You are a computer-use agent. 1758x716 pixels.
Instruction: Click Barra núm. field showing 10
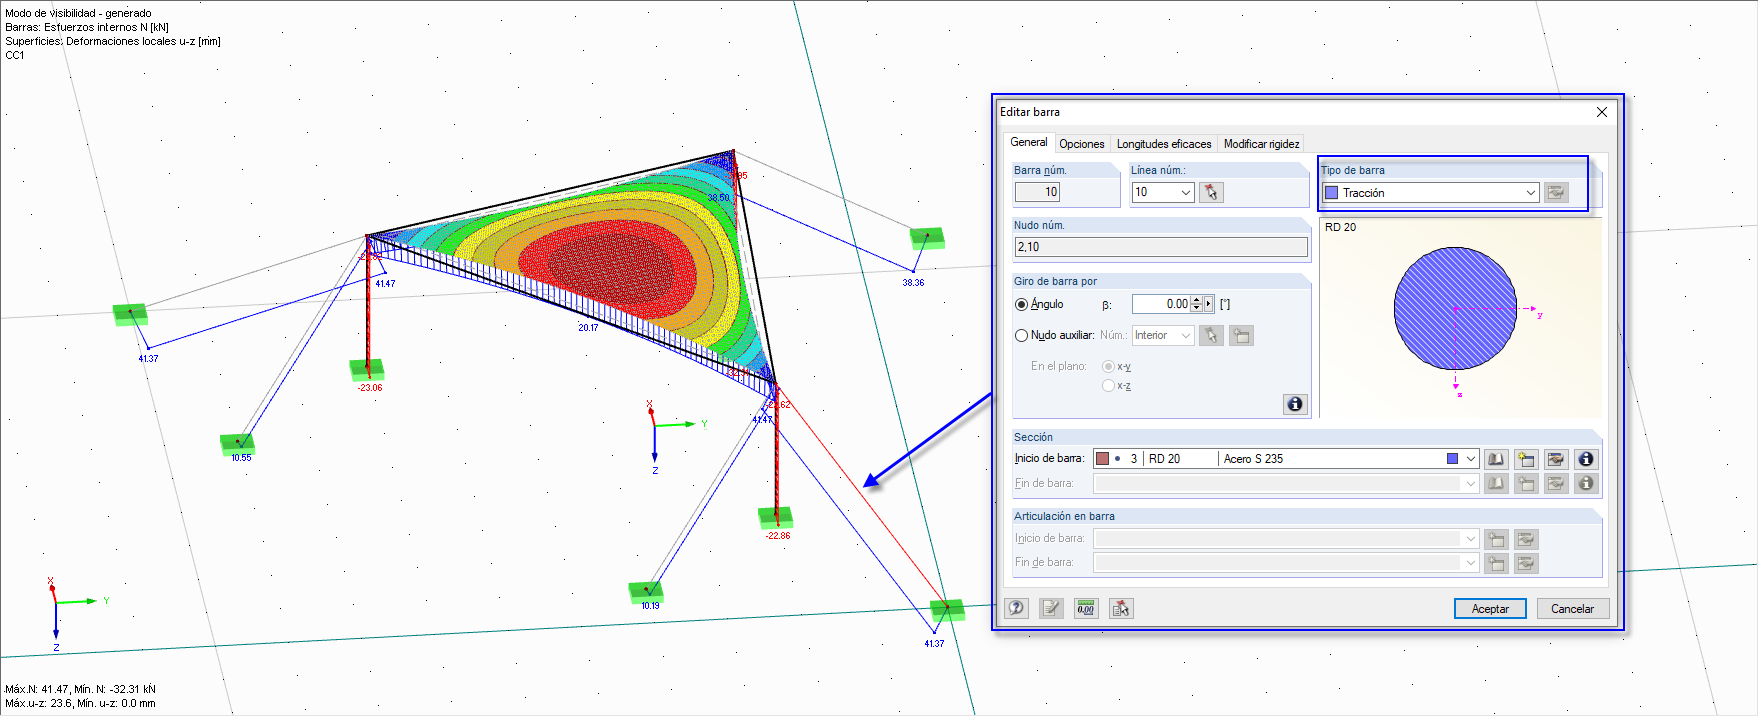[x=1038, y=192]
